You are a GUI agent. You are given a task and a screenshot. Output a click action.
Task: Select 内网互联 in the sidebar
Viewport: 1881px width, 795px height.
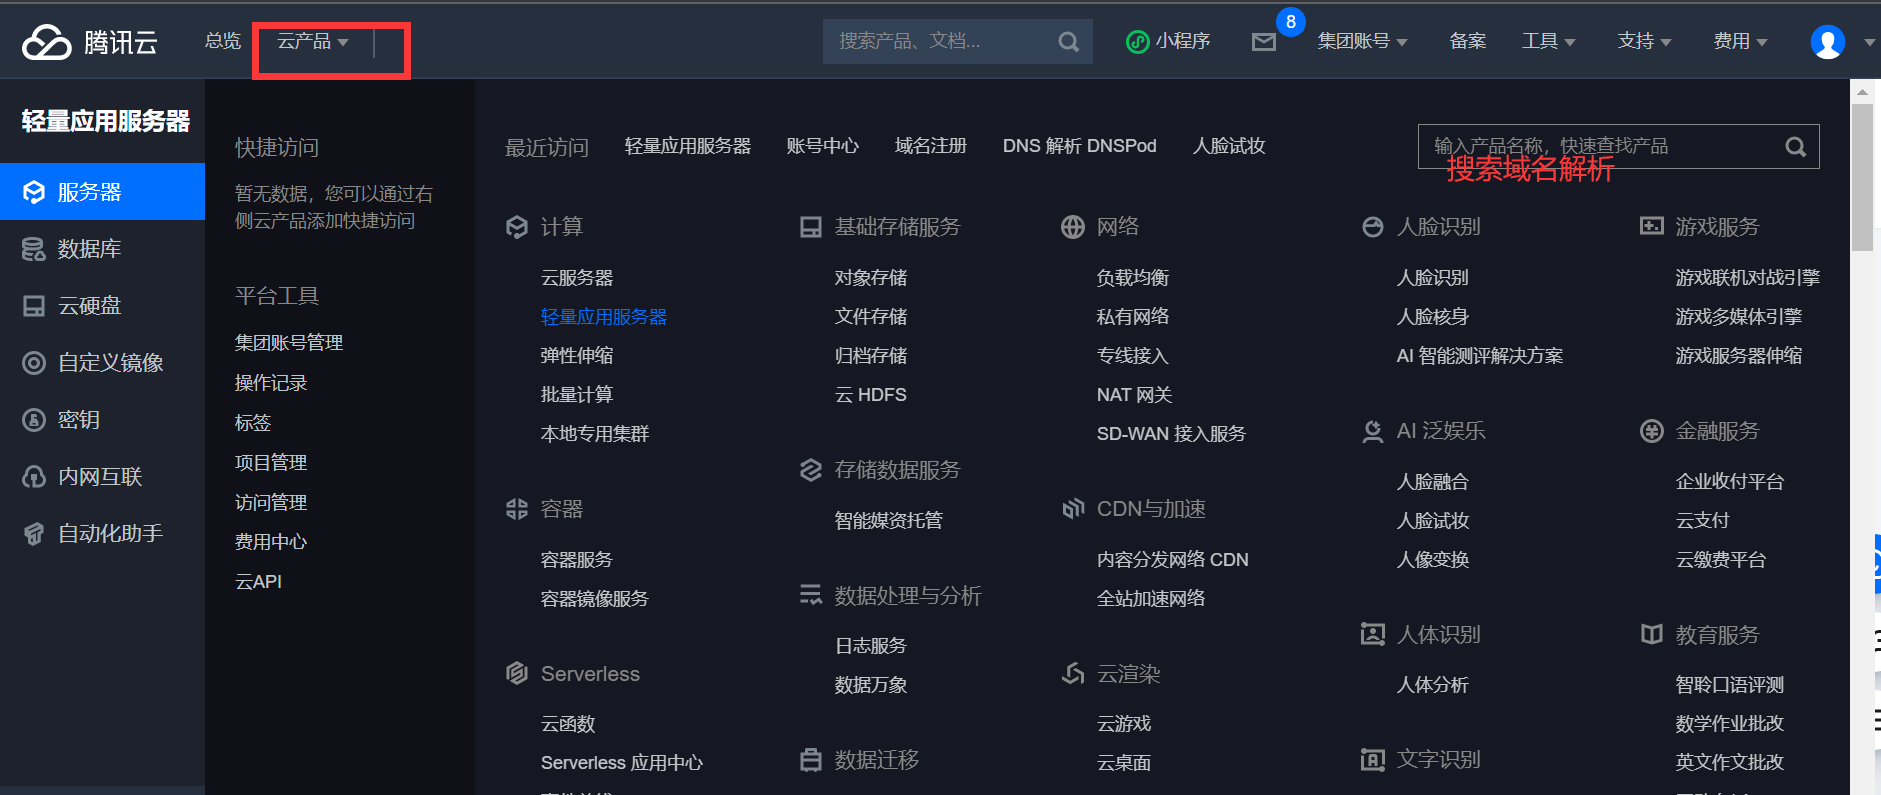(x=102, y=477)
